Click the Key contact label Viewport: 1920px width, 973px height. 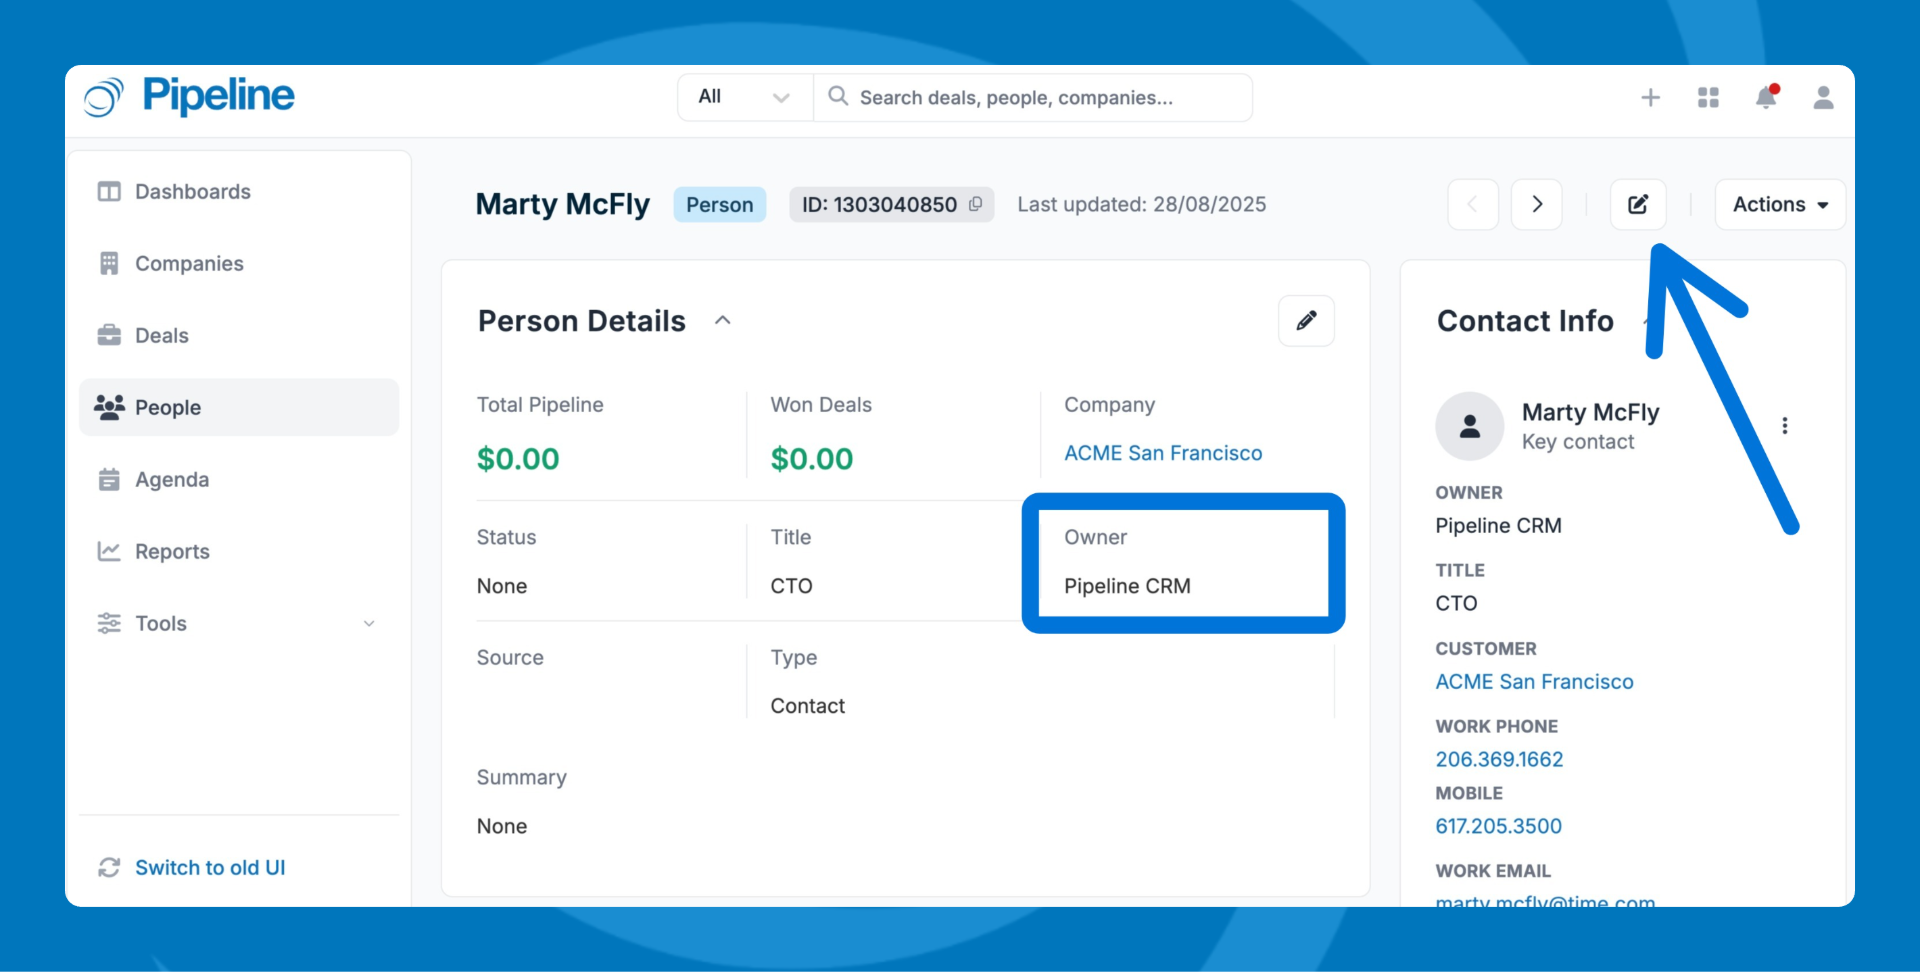pyautogui.click(x=1578, y=442)
